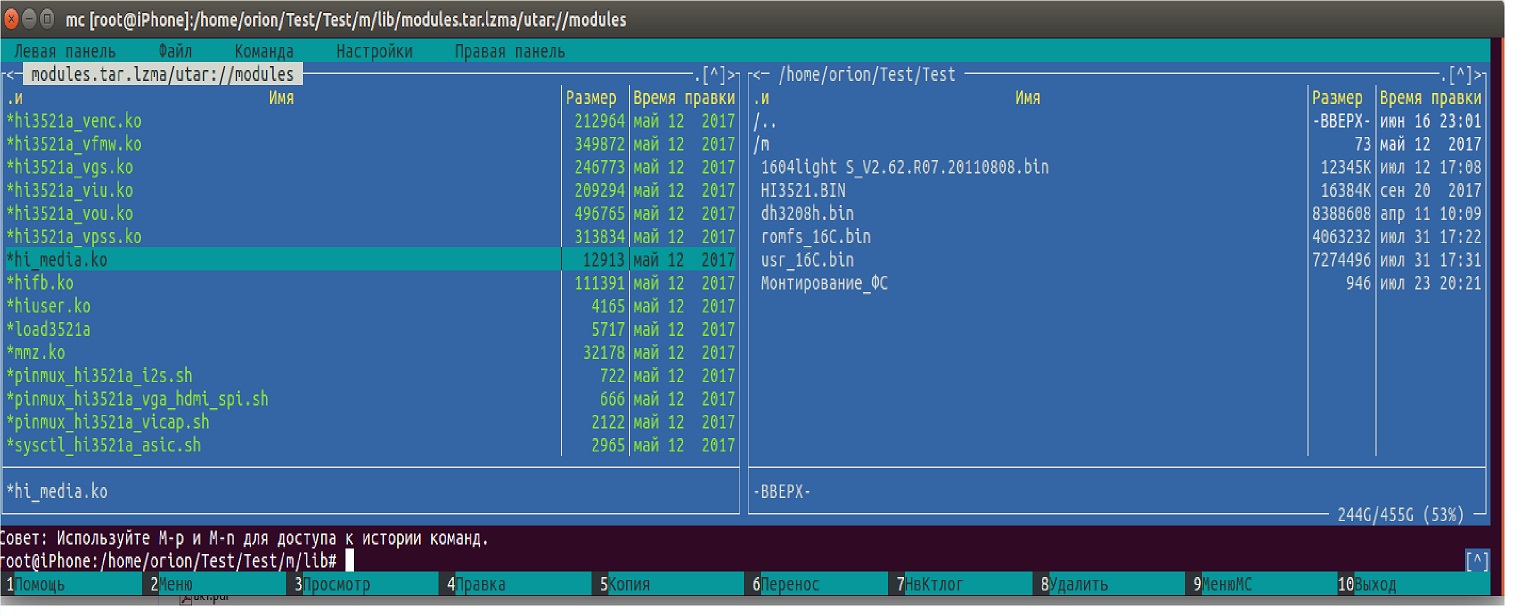Go to parent directory /.. entry
Image resolution: width=1528 pixels, height=616 pixels.
click(764, 121)
